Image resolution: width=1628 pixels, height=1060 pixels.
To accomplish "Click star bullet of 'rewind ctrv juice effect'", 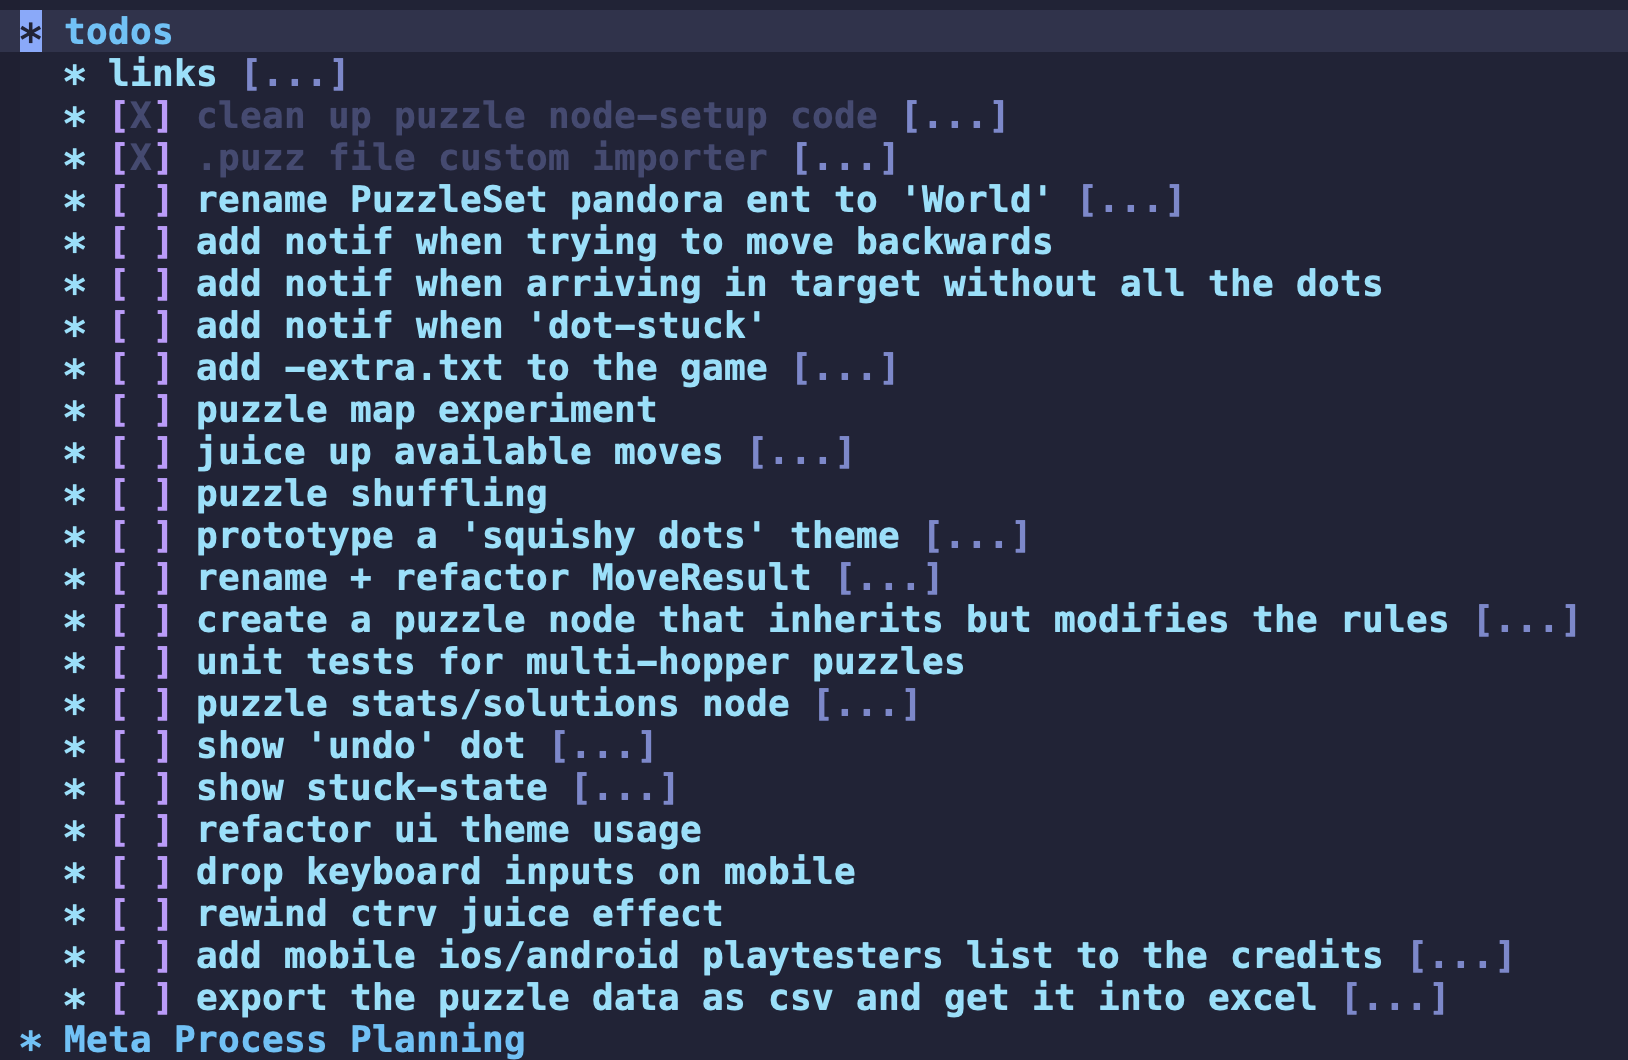I will [75, 915].
